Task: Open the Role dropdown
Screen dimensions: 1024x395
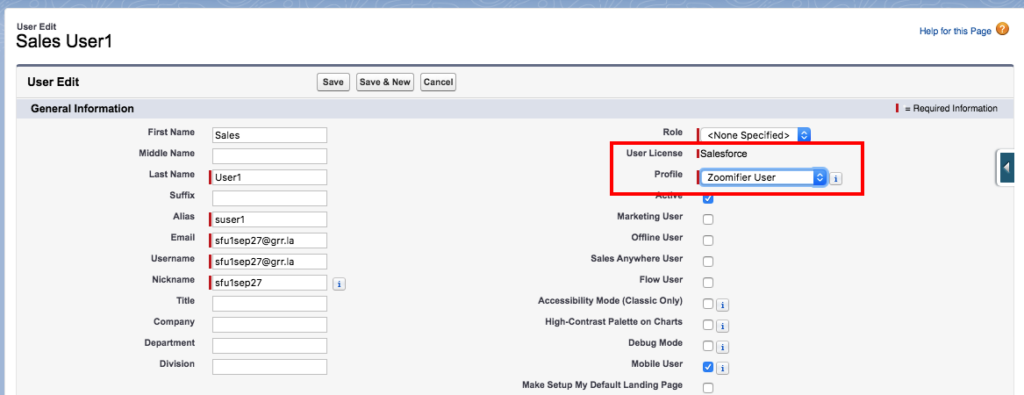Action: click(755, 135)
